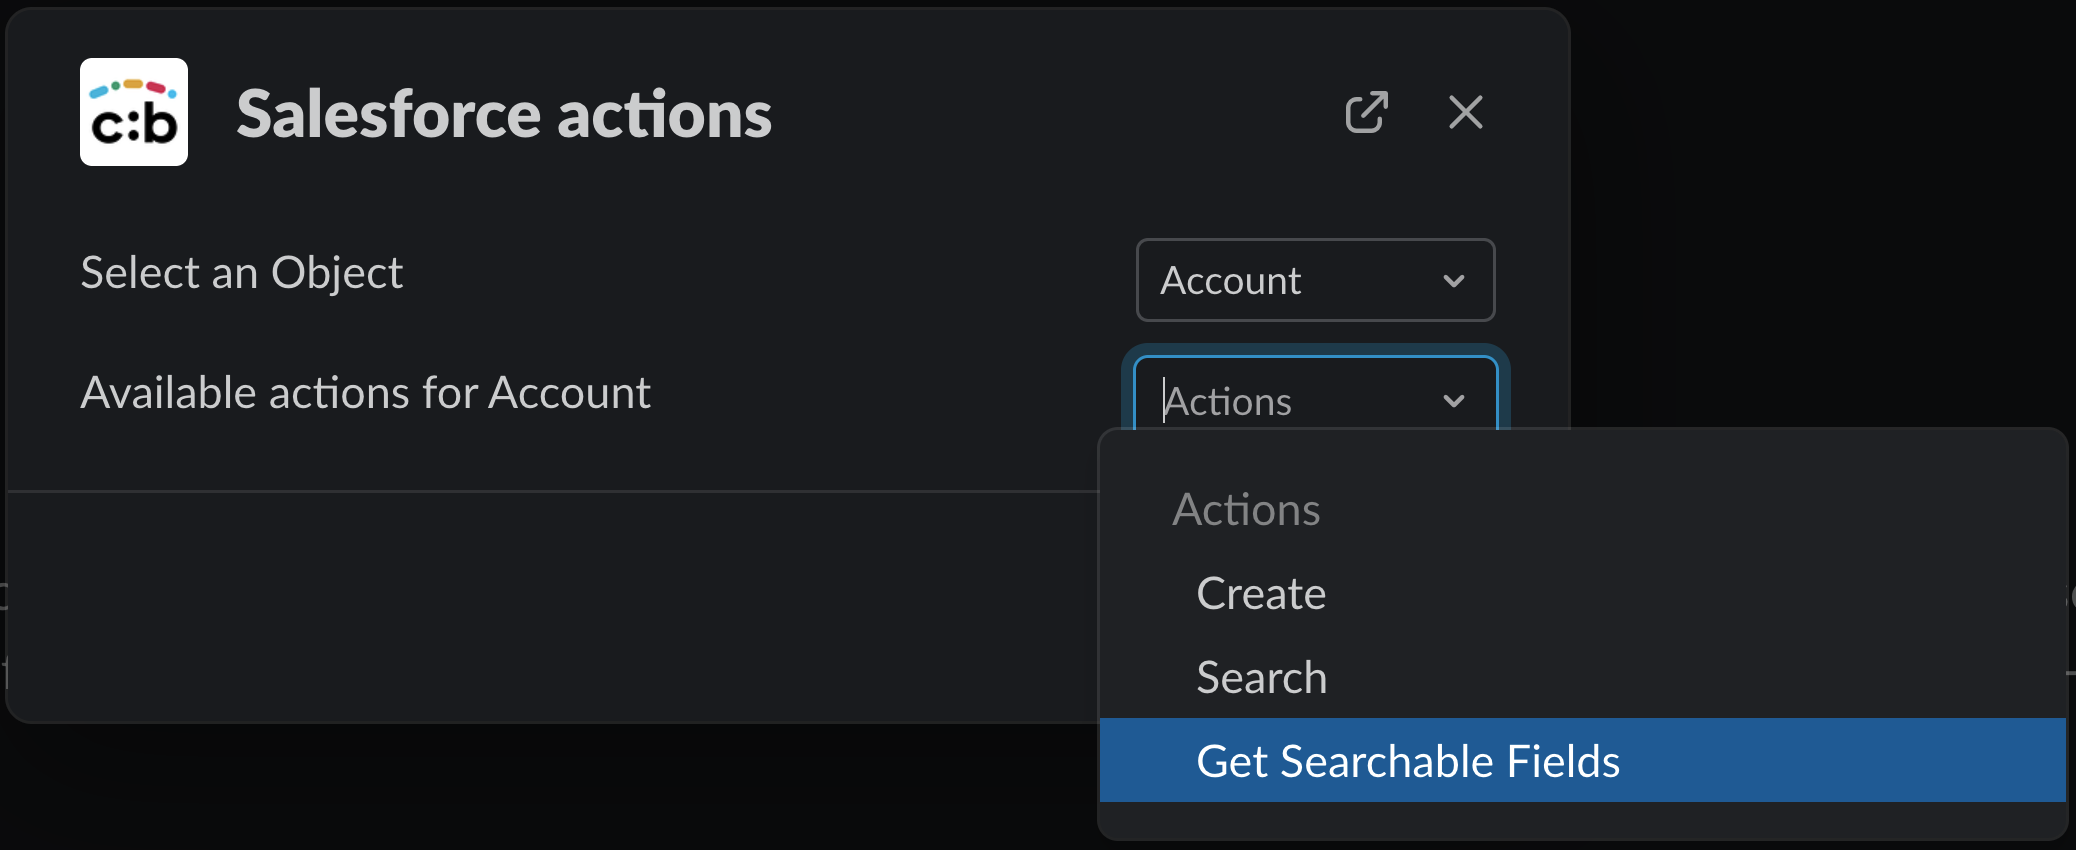Collapse the Actions dropdown using its chevron

1453,401
